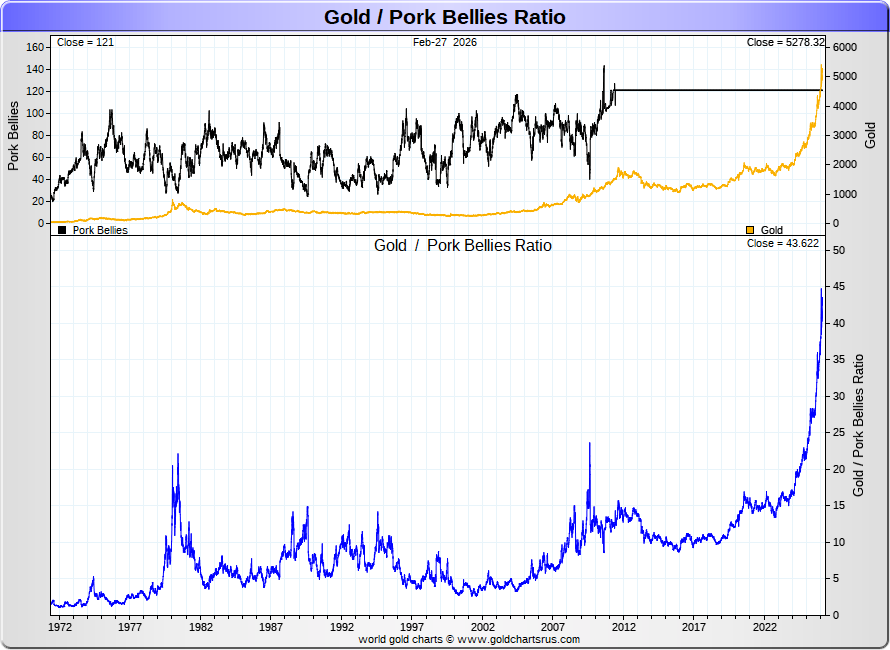Click the 3000 tick on Gold axis
The height and width of the screenshot is (650, 890).
845,135
